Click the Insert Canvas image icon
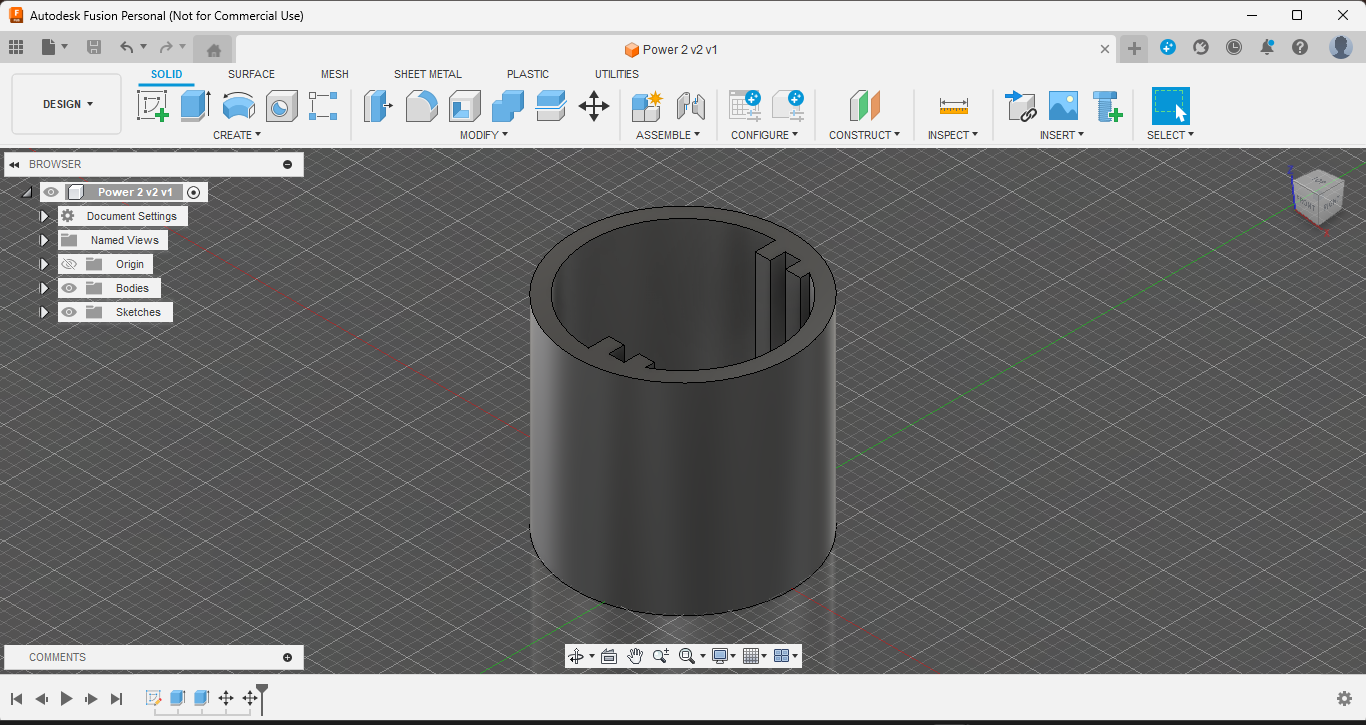 [x=1063, y=105]
